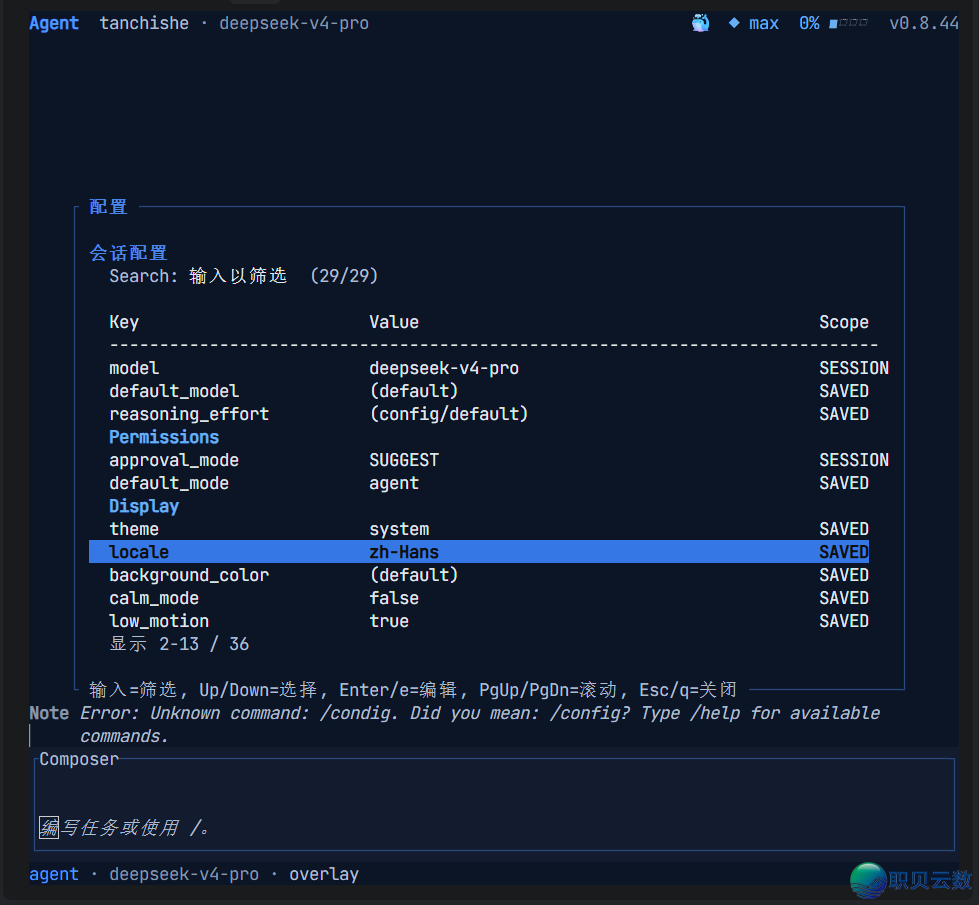Viewport: 979px width, 905px height.
Task: Click the Value column header
Action: click(x=394, y=322)
